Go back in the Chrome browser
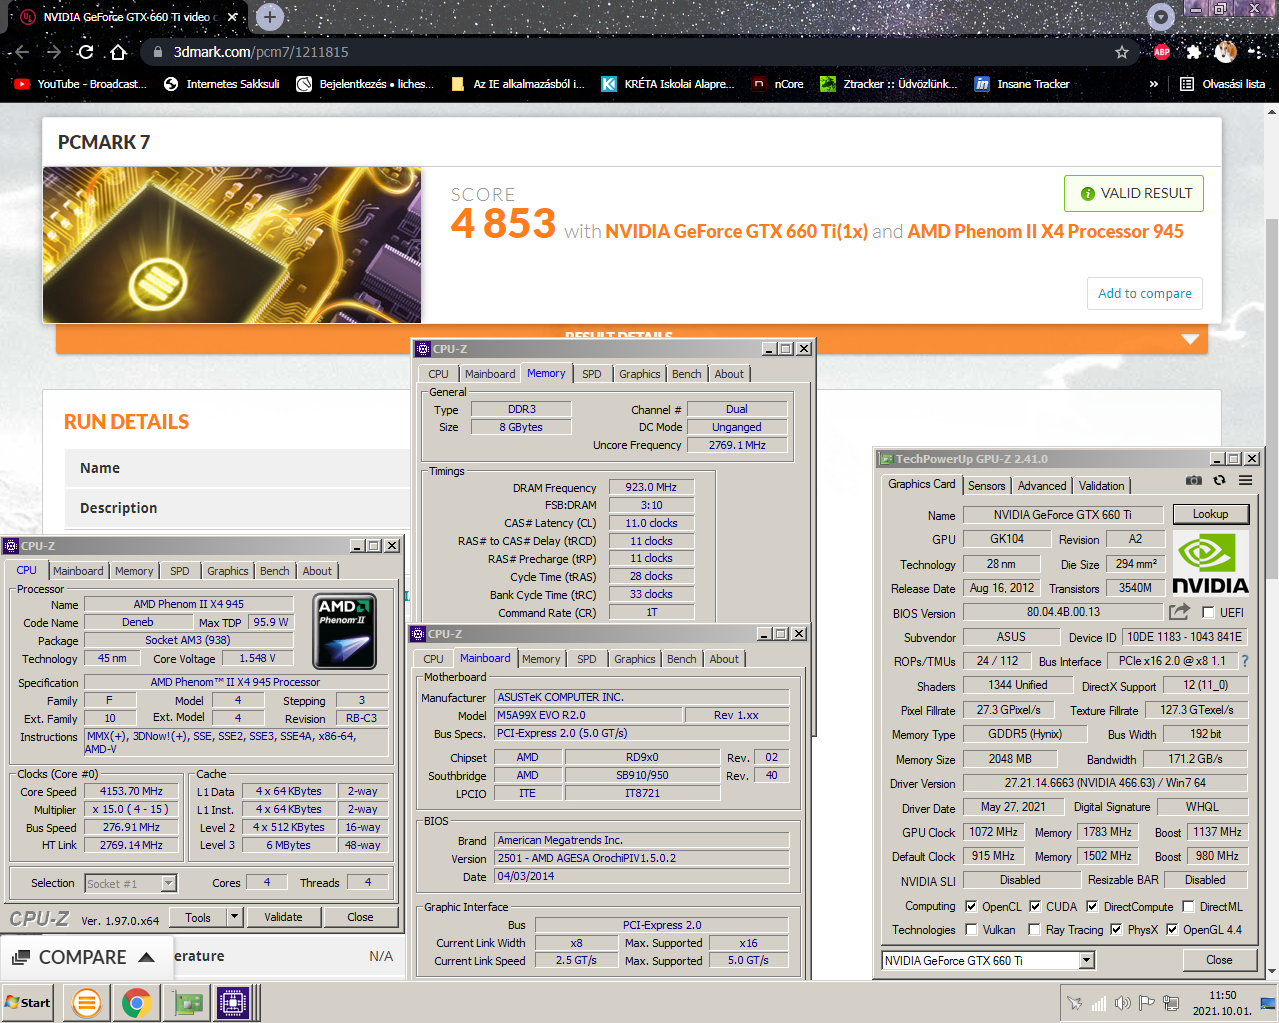1279x1023 pixels. coord(22,52)
